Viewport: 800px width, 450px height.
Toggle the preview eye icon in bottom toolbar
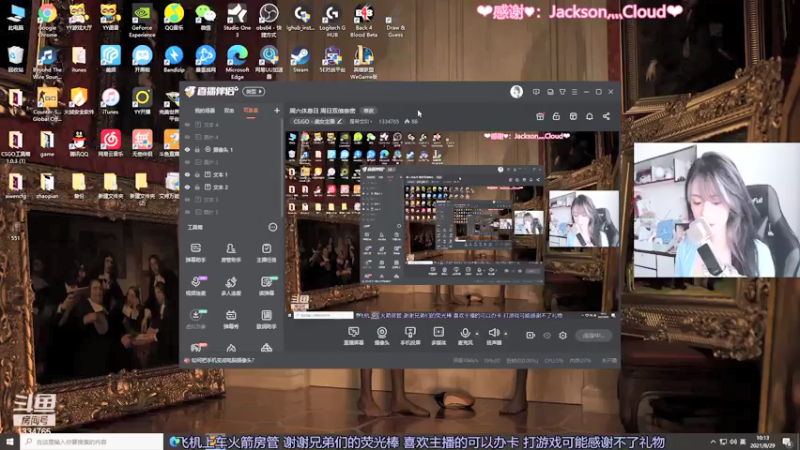pos(547,335)
